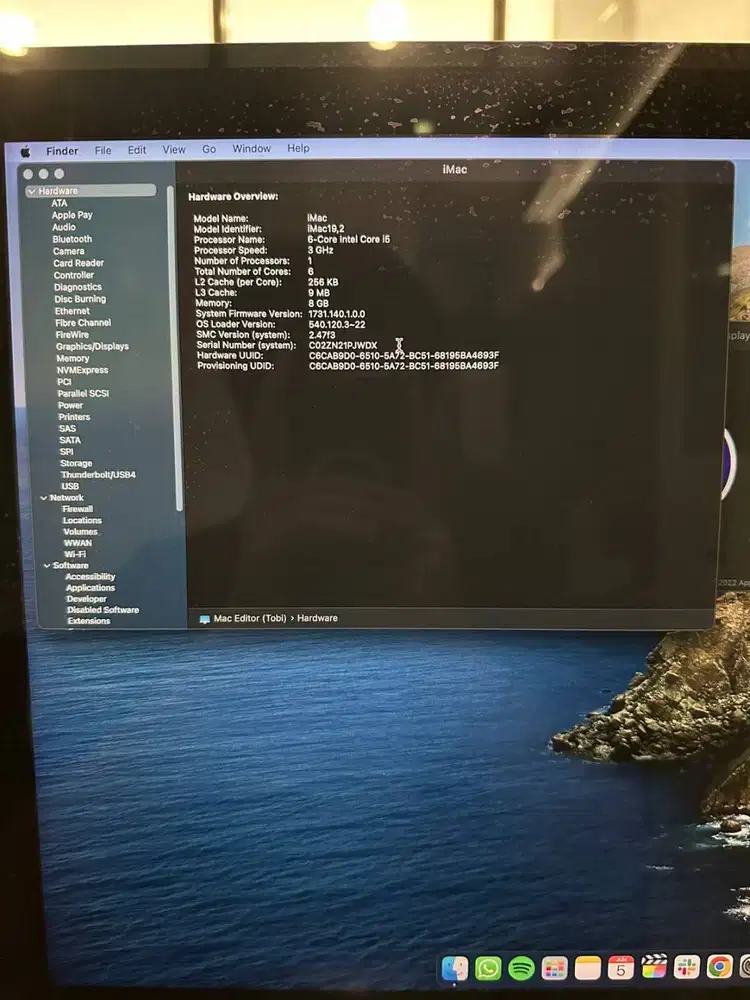Open the View menu

pos(173,149)
